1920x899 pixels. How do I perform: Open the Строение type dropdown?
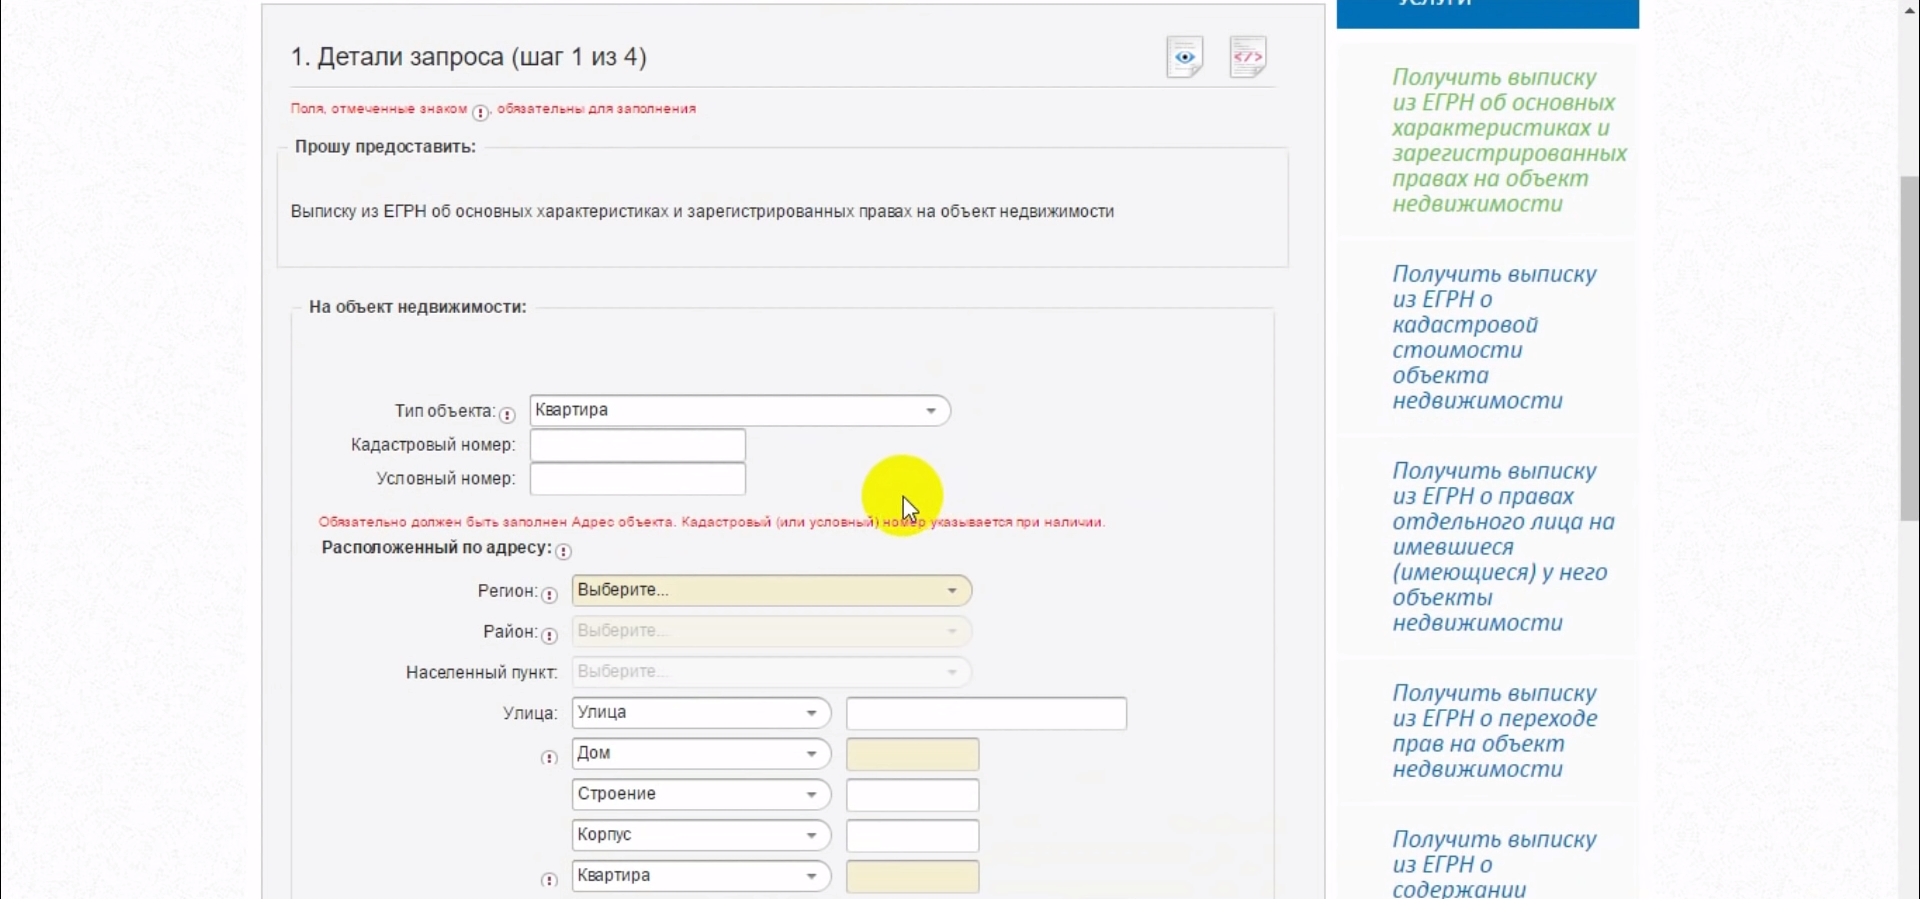(700, 795)
